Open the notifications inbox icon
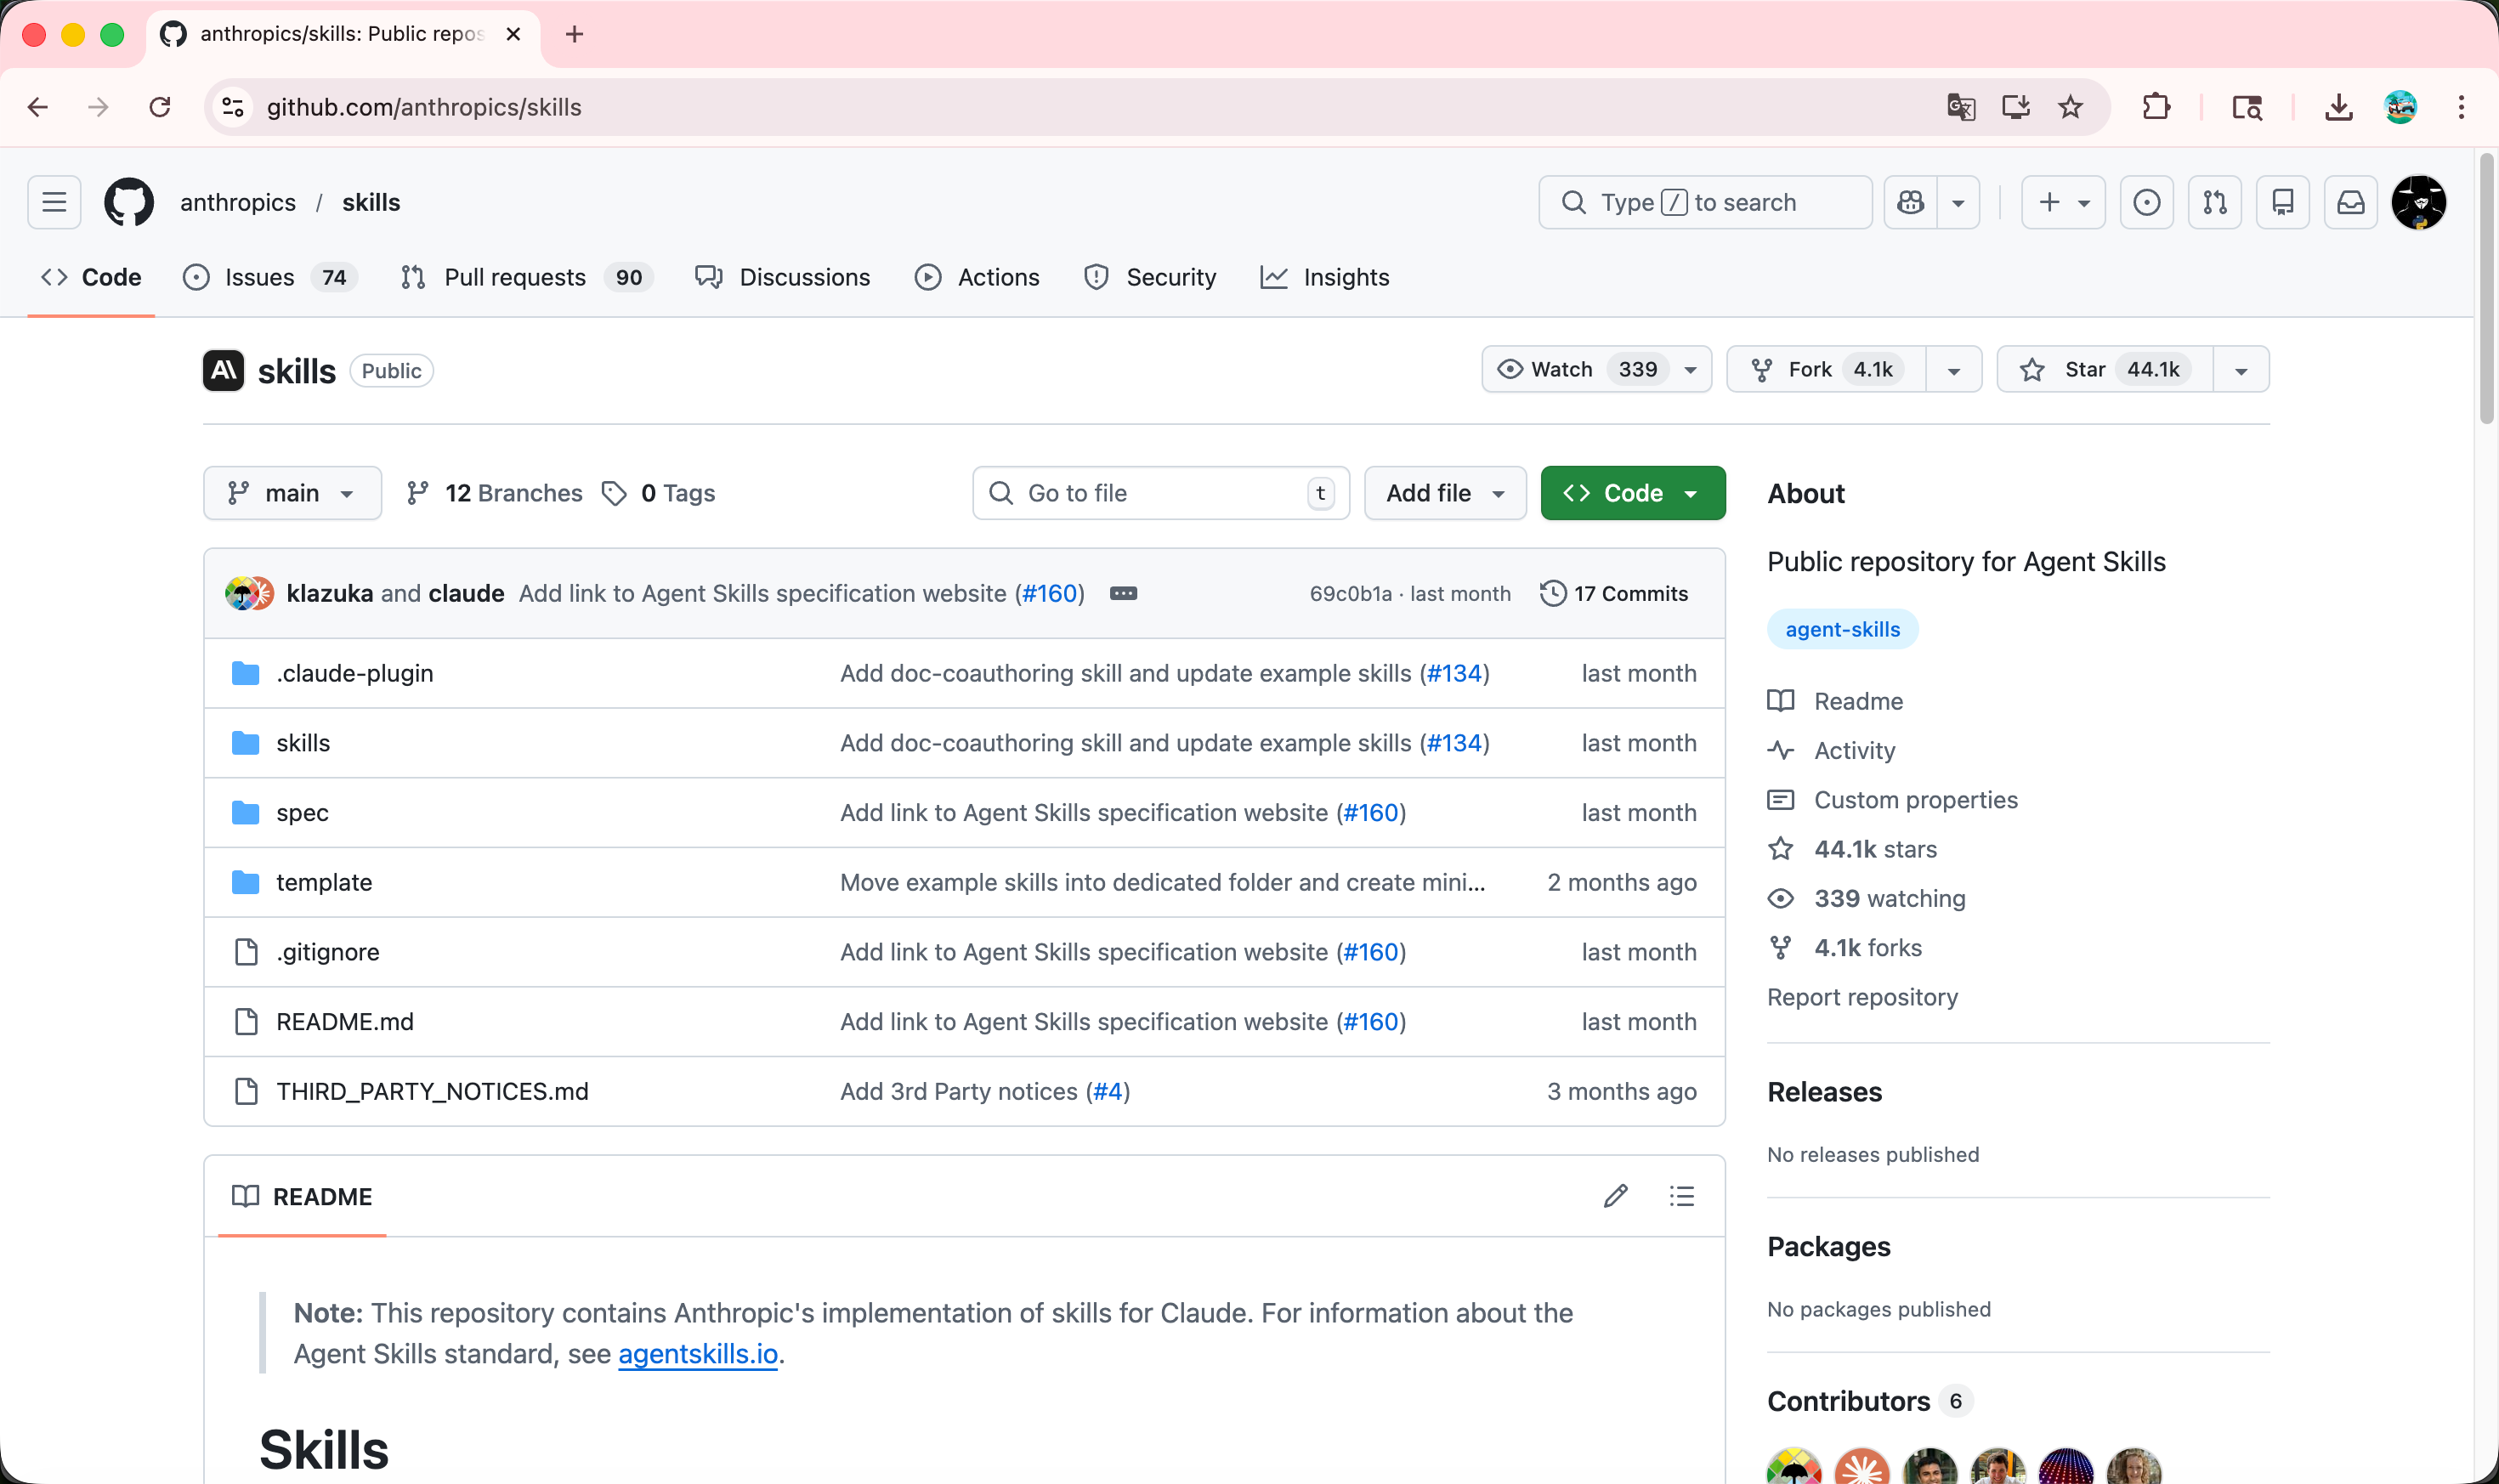This screenshot has width=2499, height=1484. 2350,203
